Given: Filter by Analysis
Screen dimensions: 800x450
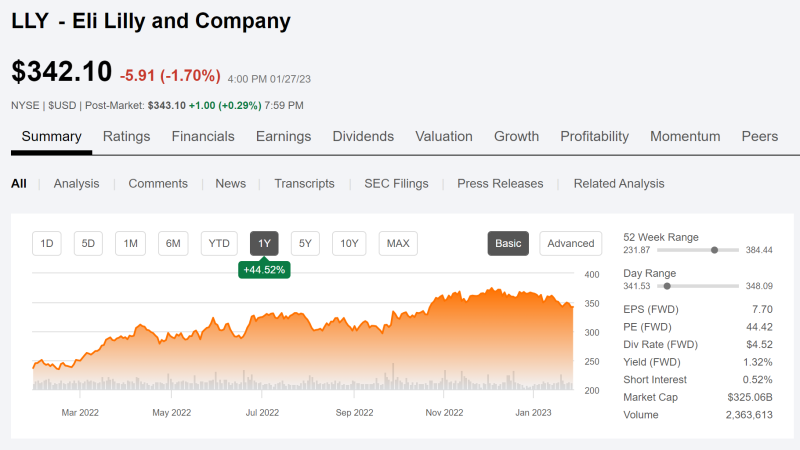Looking at the screenshot, I should 77,184.
